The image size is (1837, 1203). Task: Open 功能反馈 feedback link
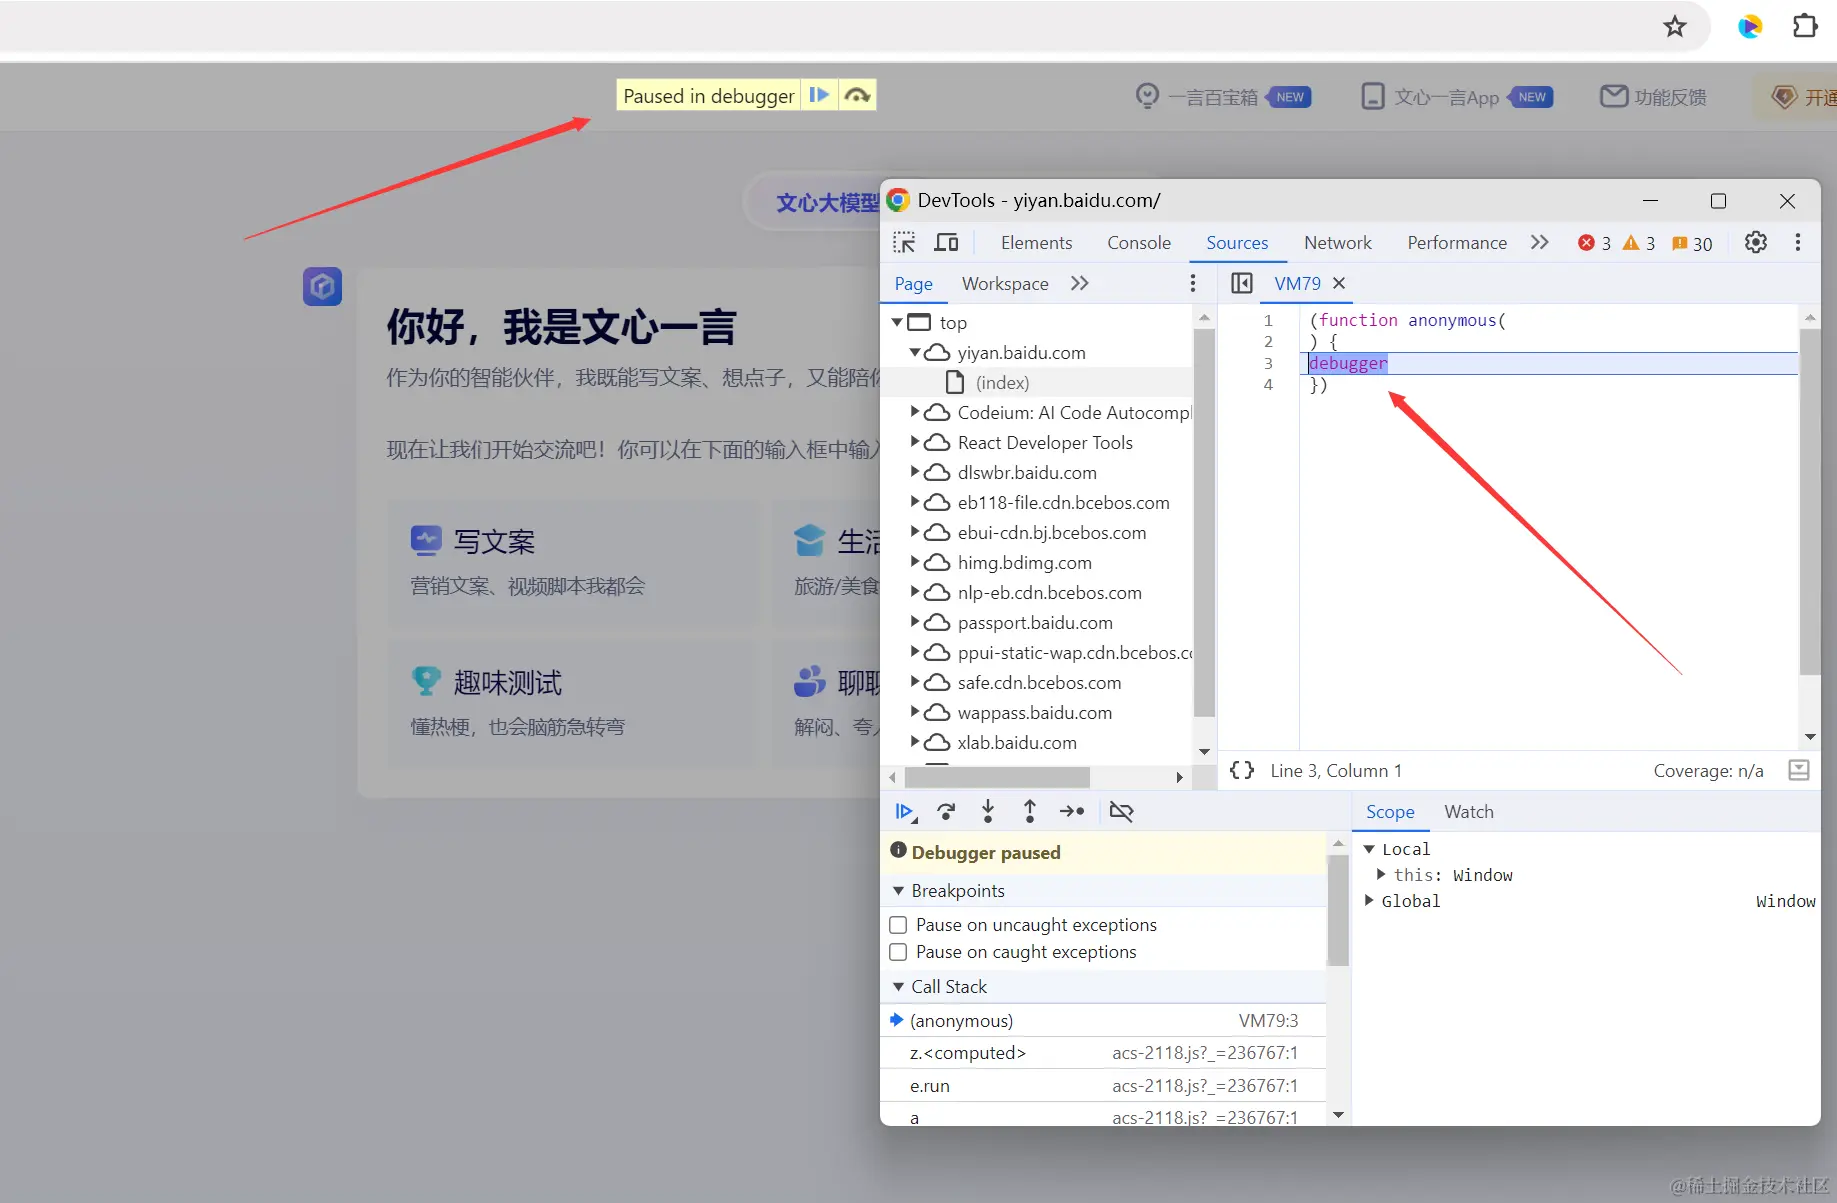pos(1653,97)
